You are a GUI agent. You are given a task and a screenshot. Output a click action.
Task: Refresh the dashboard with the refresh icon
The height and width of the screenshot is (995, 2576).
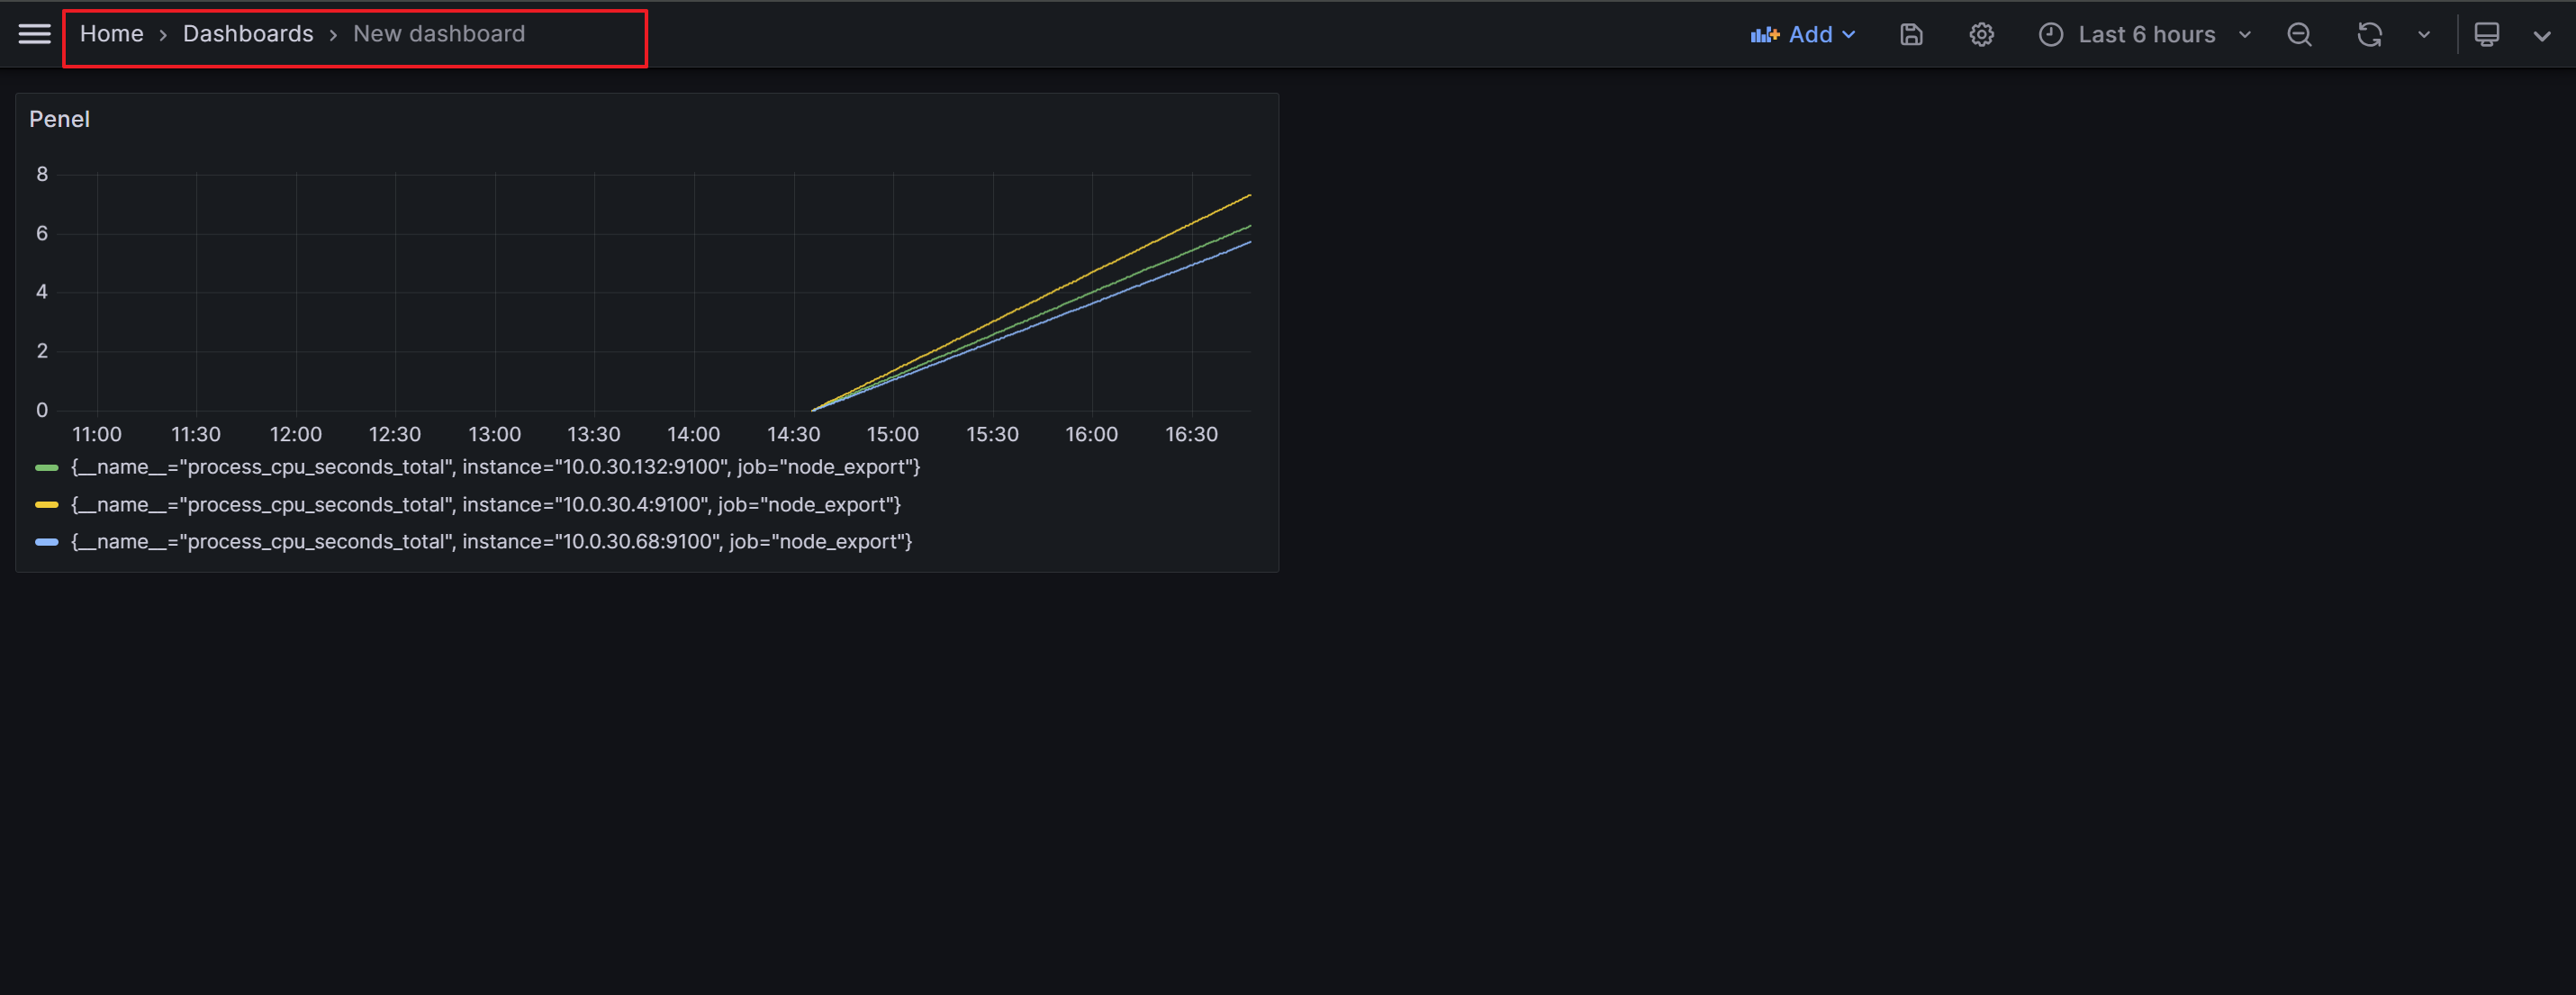pyautogui.click(x=2369, y=35)
